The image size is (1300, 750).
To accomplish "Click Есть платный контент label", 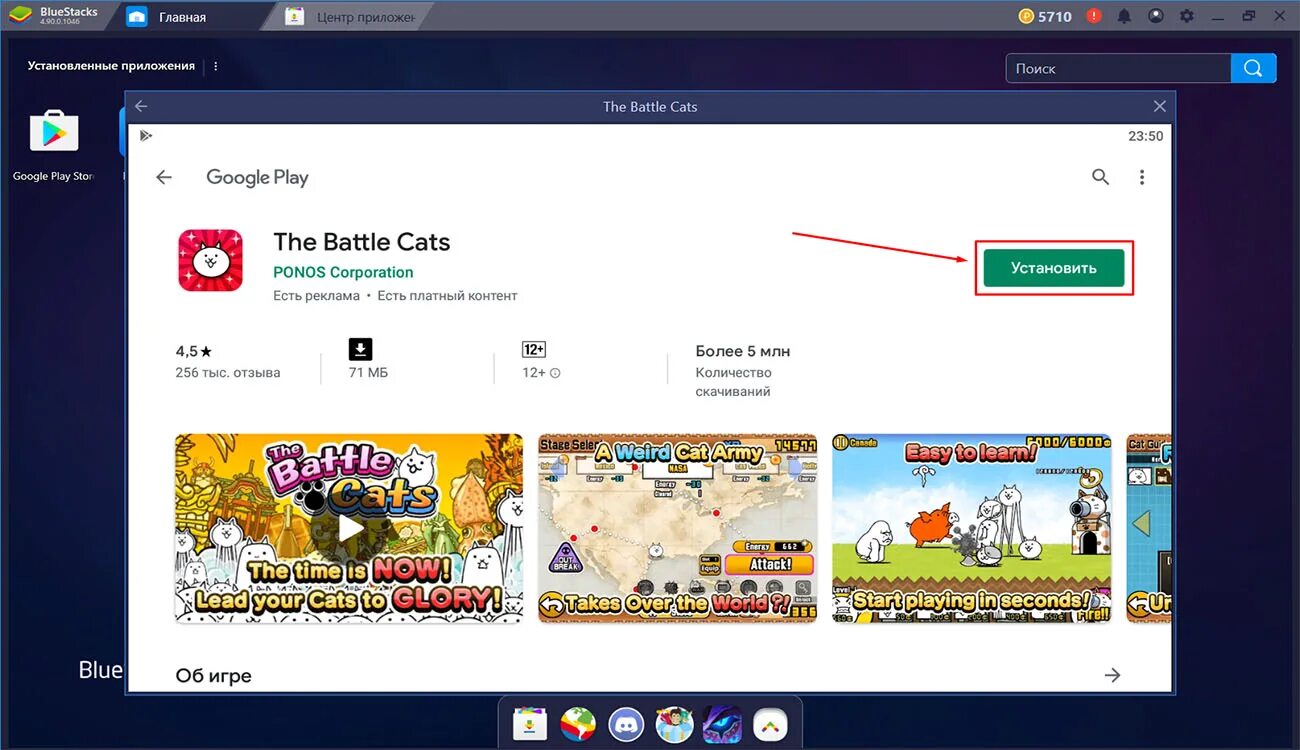I will 447,296.
